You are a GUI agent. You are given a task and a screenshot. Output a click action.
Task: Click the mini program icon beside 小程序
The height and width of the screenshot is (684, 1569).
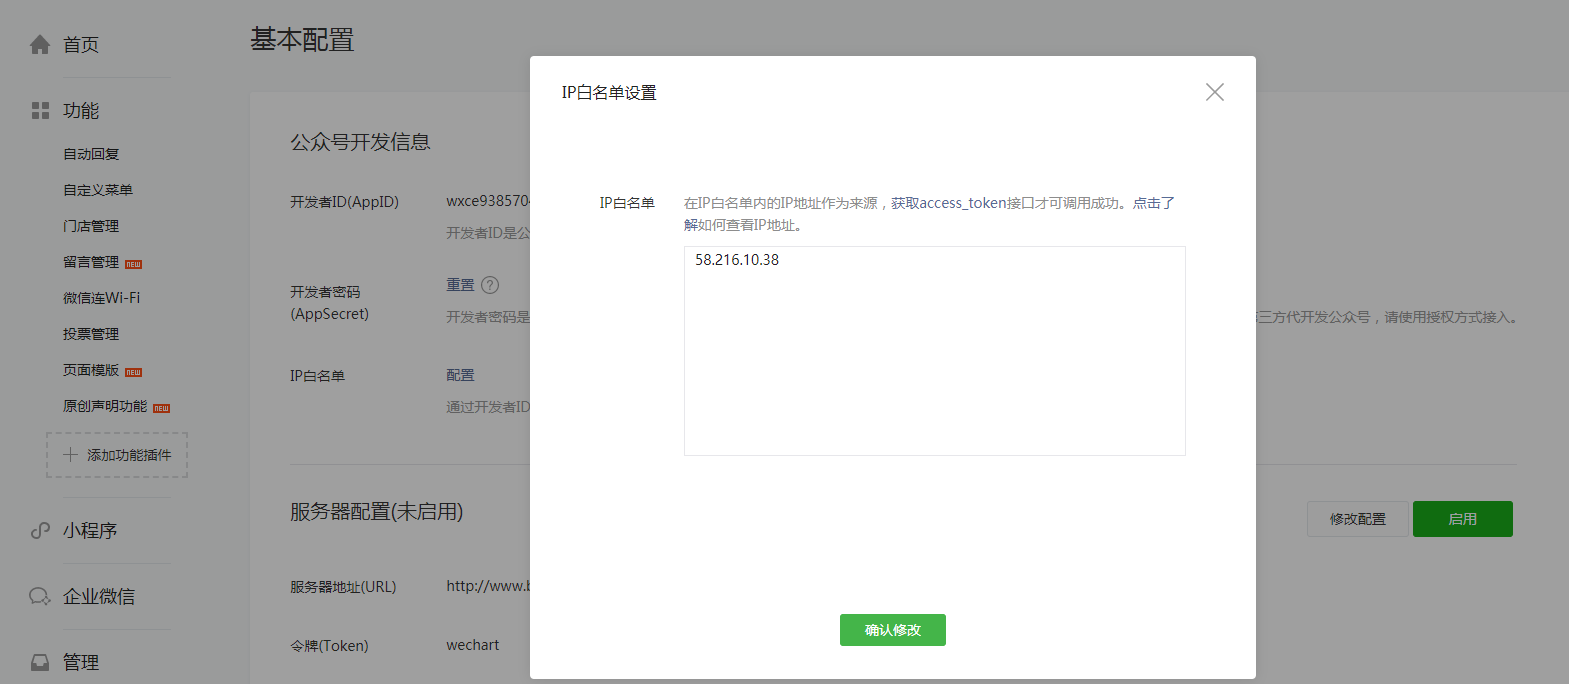click(40, 530)
